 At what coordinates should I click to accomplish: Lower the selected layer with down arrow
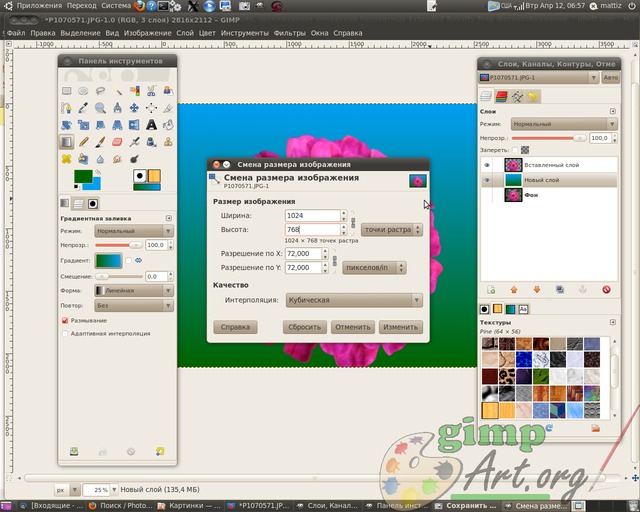point(537,289)
